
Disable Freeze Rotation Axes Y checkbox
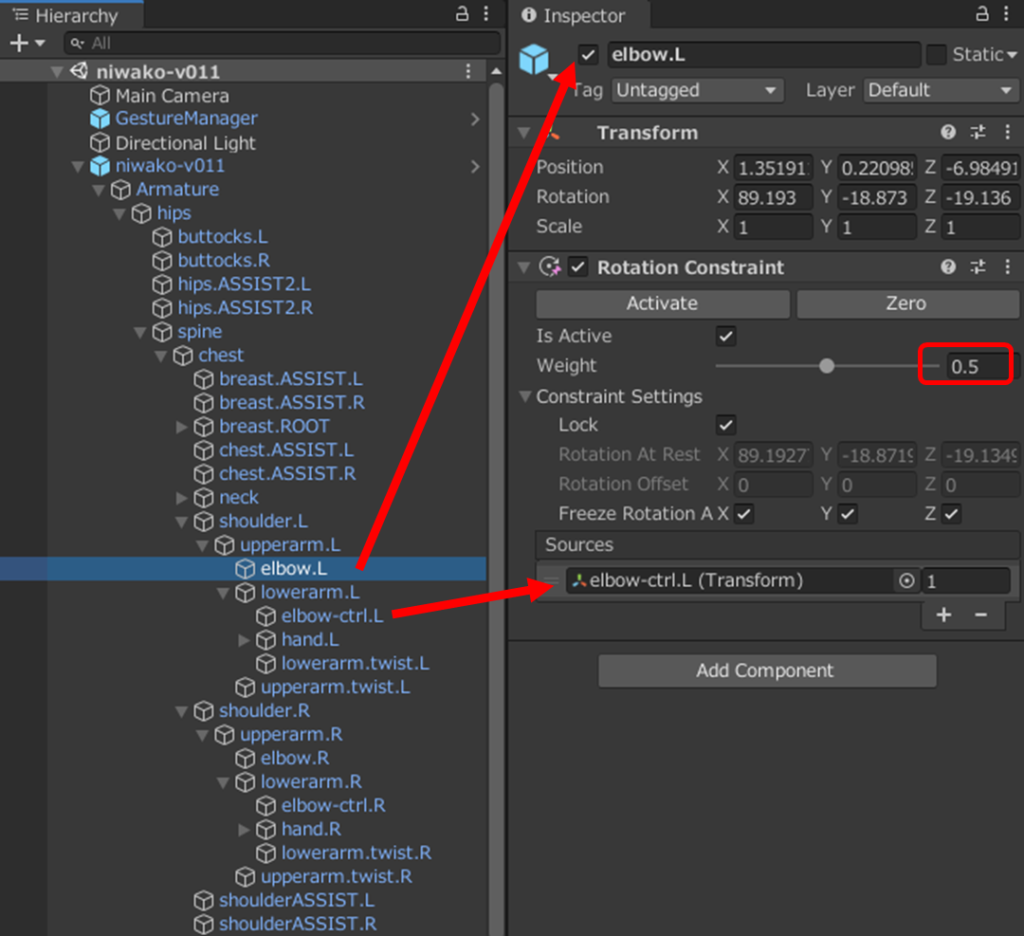[x=848, y=514]
